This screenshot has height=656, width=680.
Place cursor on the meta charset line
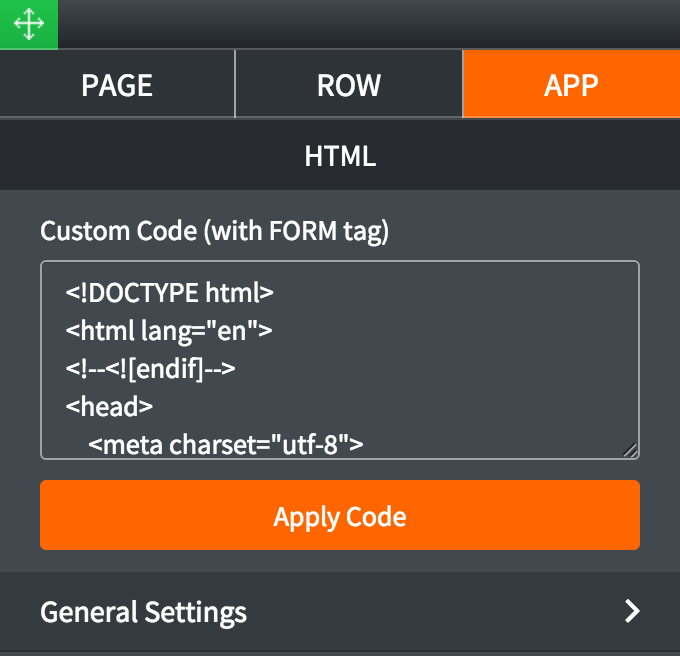(x=226, y=445)
